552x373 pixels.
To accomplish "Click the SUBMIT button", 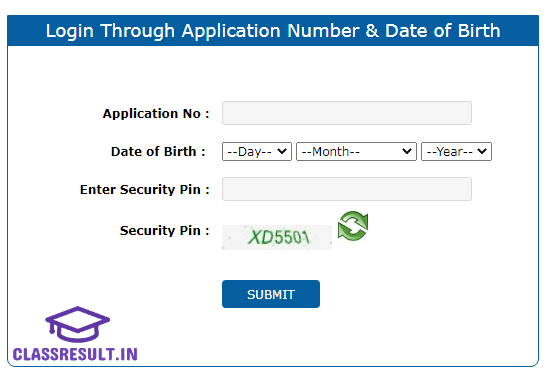I will pyautogui.click(x=271, y=294).
